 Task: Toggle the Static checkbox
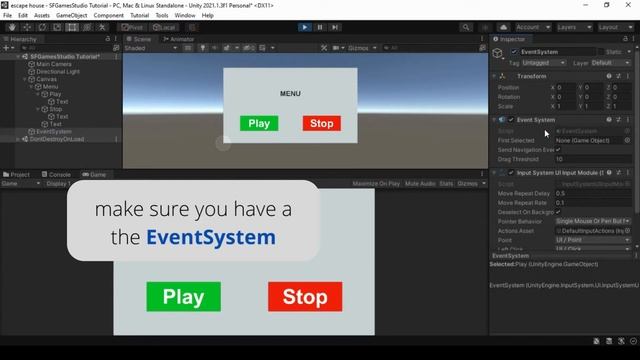pos(600,52)
